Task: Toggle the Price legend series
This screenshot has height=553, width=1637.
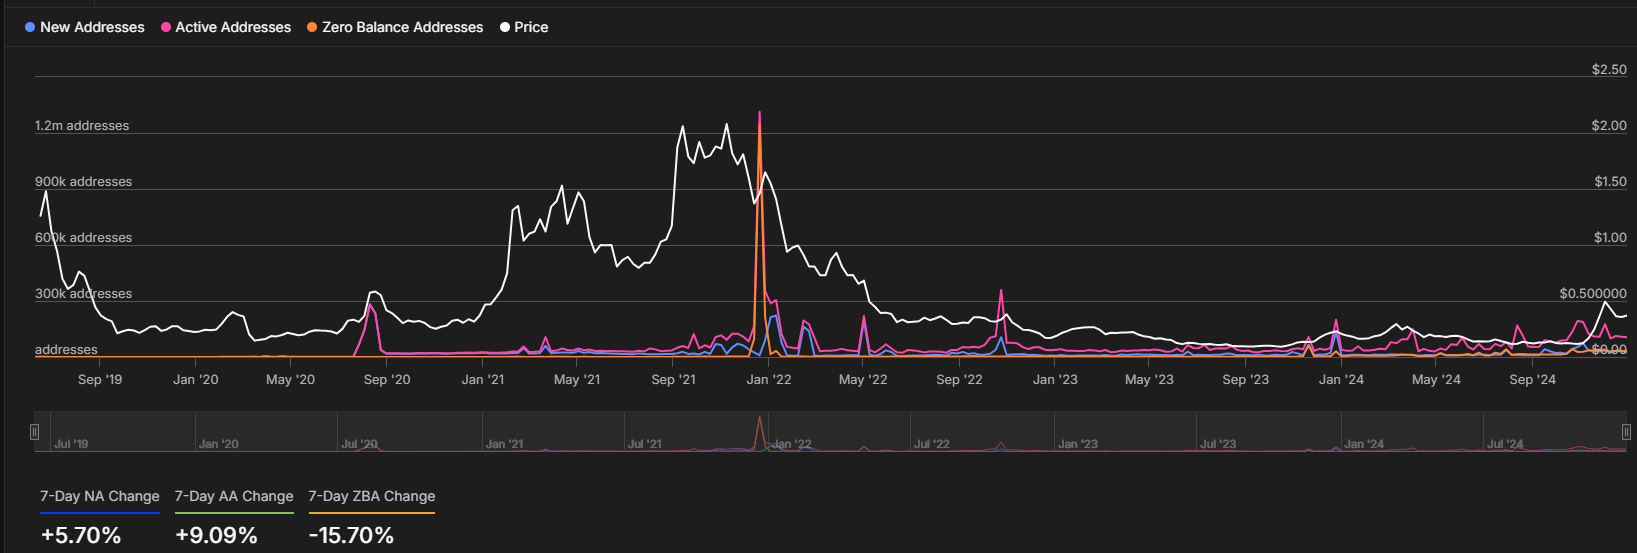Action: pos(524,27)
